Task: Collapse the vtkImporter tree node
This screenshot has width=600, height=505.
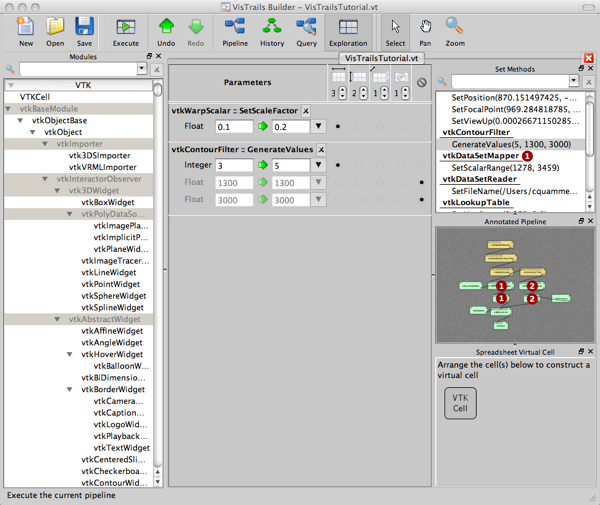Action: coord(45,144)
